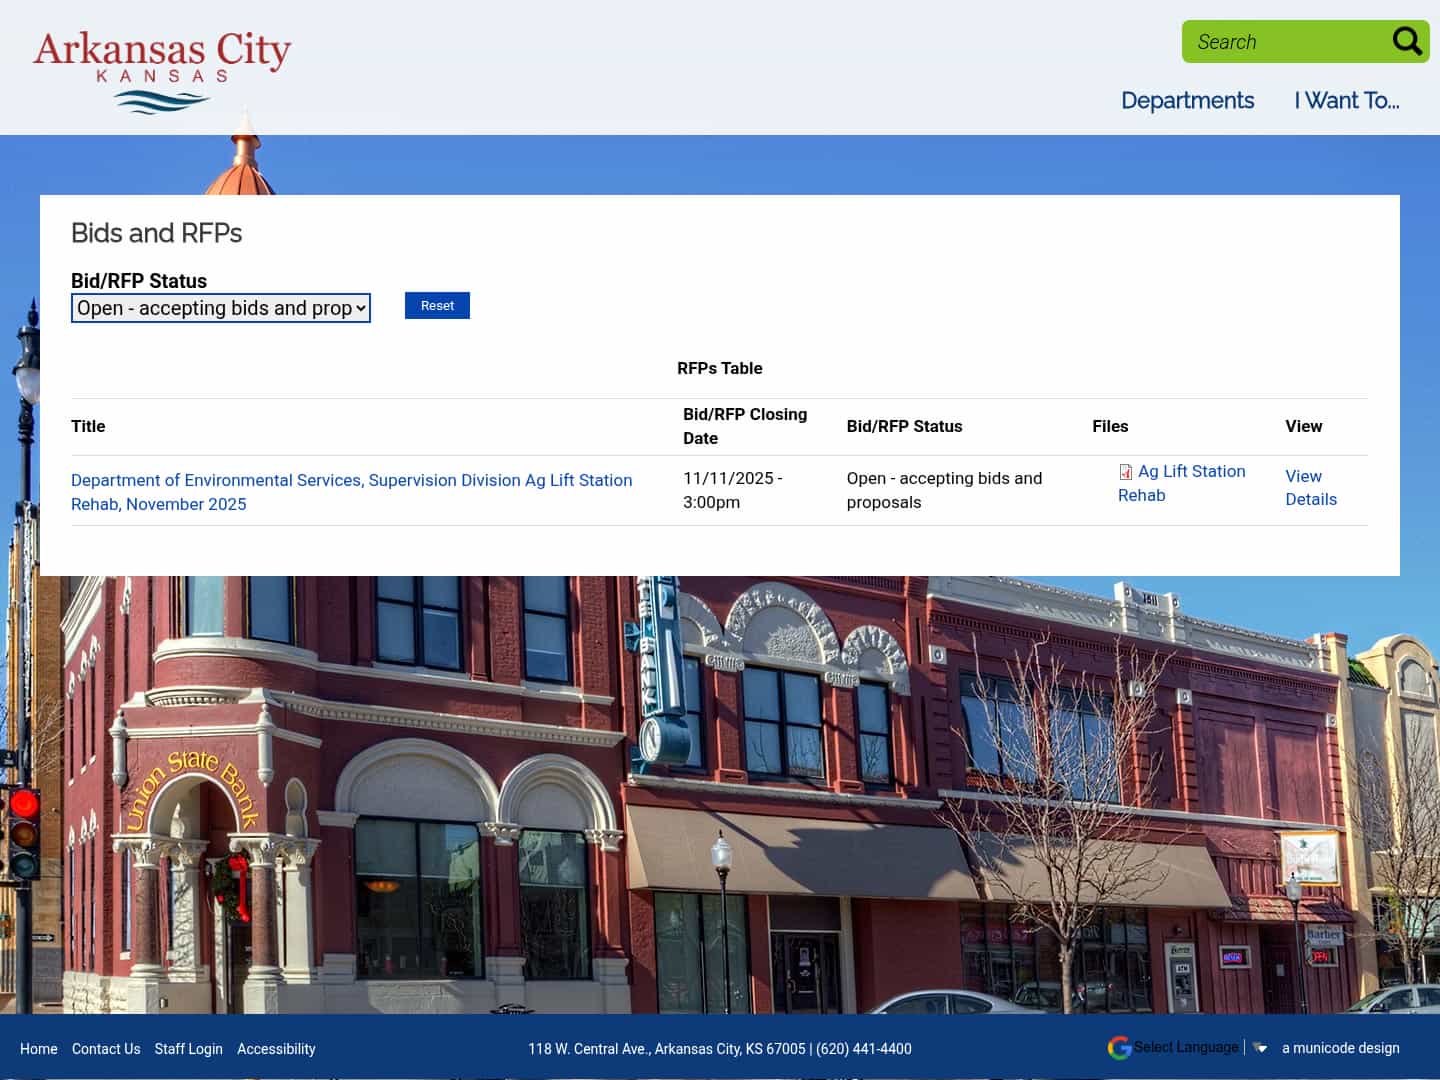Click the Reset button
Viewport: 1440px width, 1080px height.
pos(437,305)
